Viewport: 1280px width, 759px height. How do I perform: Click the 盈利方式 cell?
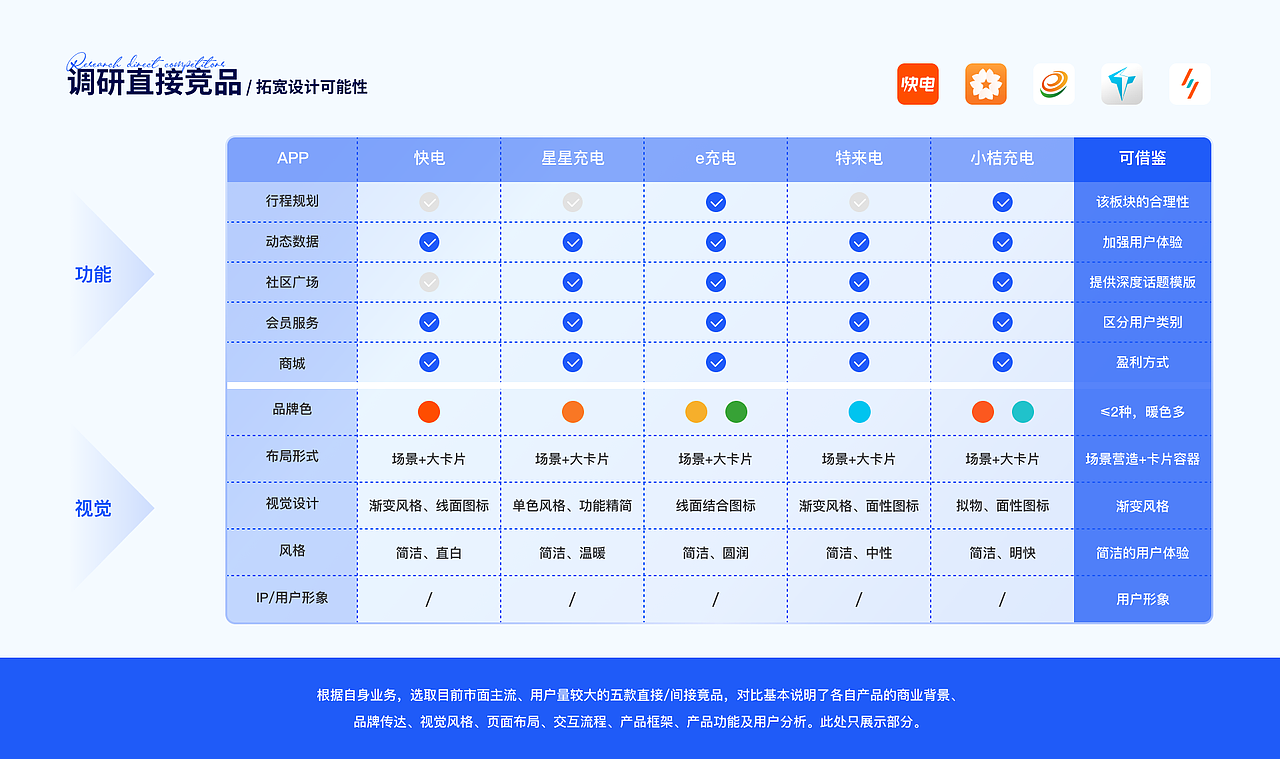tap(1143, 362)
